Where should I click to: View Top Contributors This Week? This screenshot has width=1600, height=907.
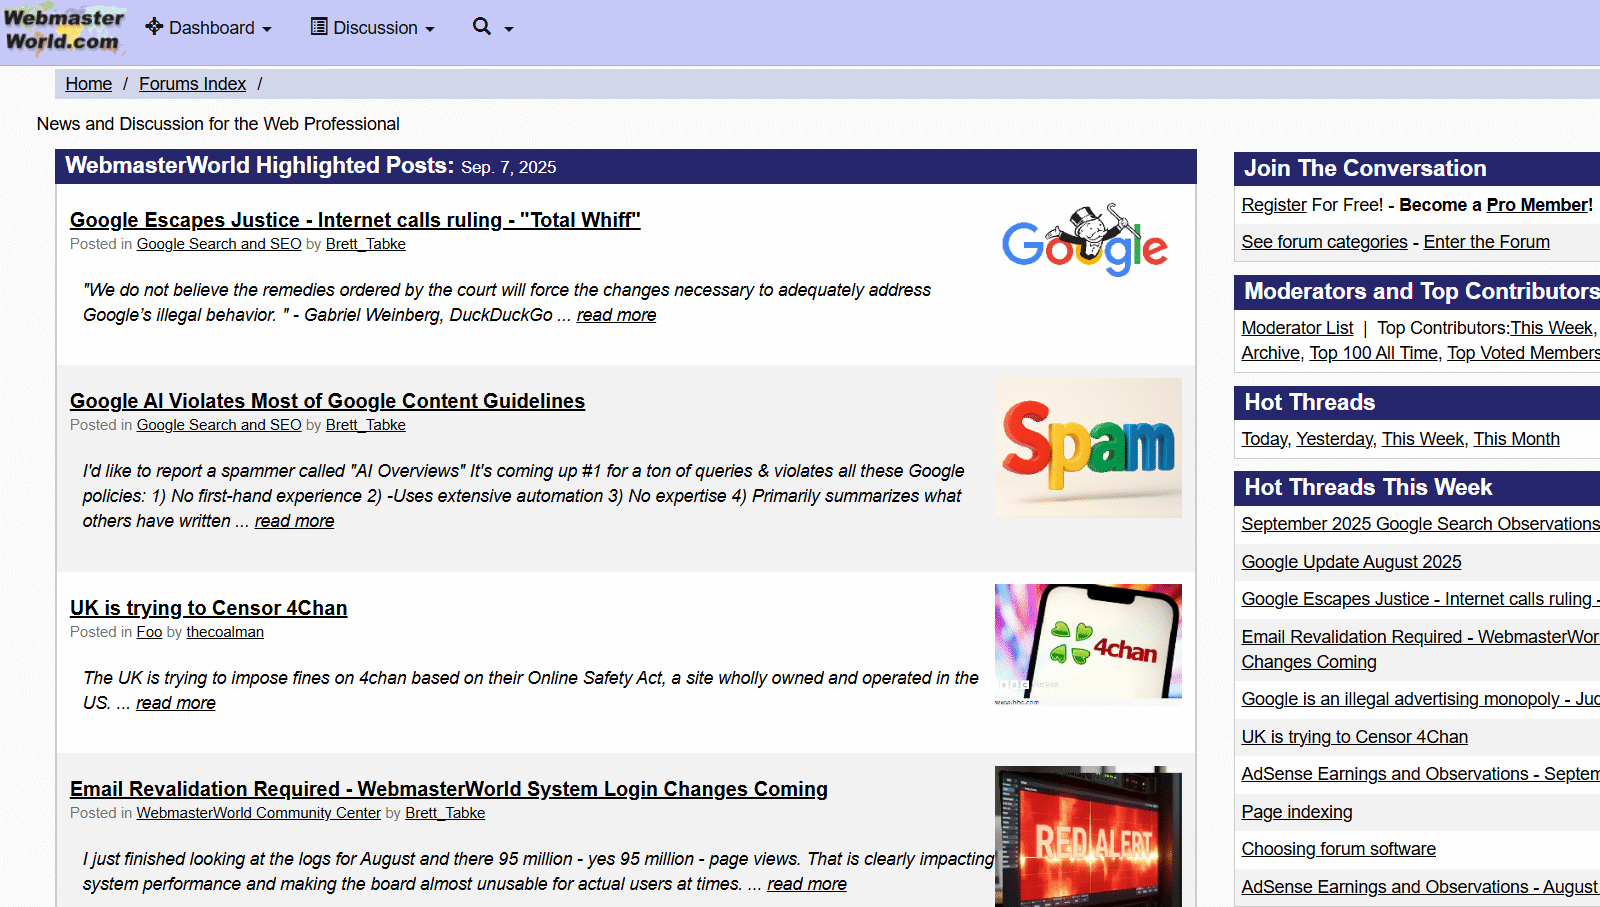1551,328
